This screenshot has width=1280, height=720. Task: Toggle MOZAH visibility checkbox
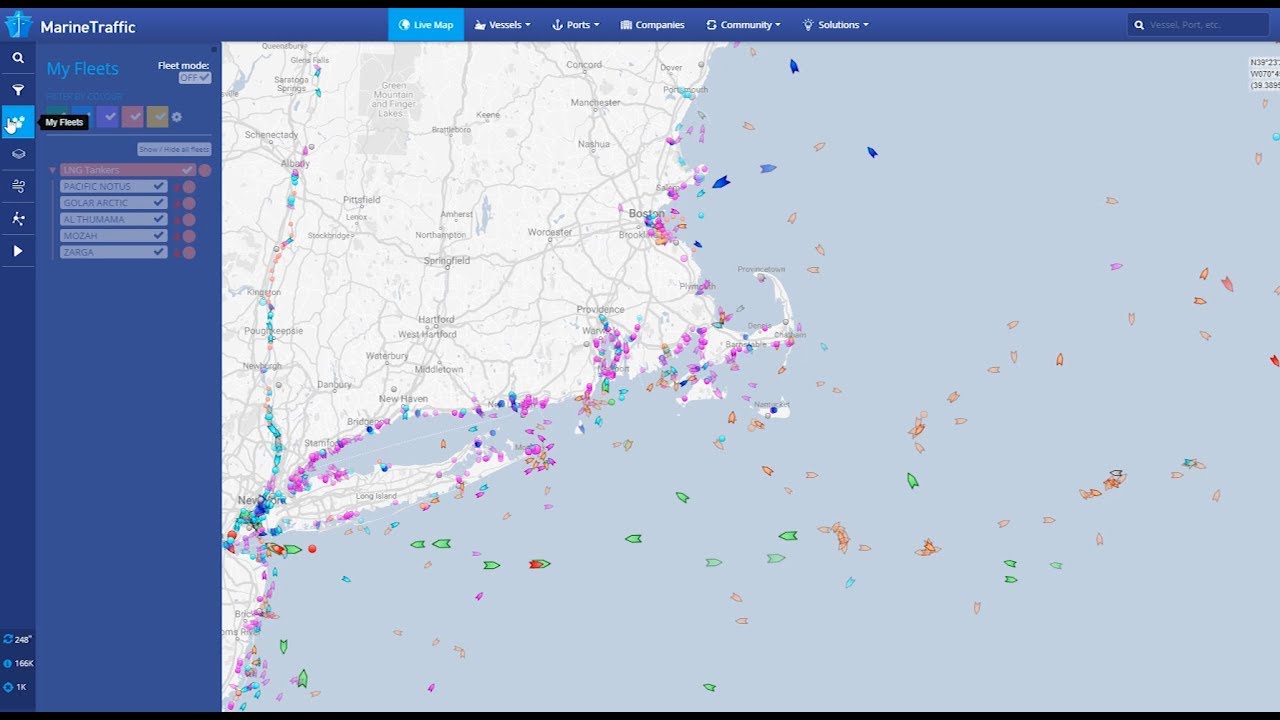pyautogui.click(x=159, y=236)
